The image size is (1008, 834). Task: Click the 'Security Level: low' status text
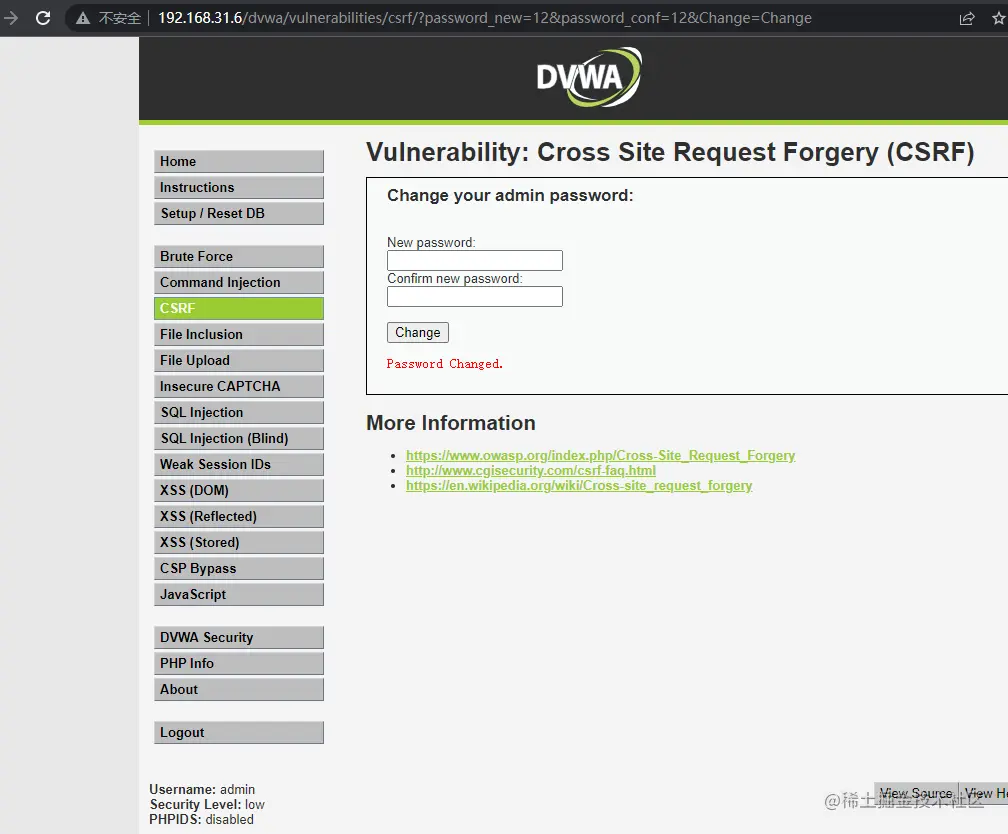(x=207, y=804)
